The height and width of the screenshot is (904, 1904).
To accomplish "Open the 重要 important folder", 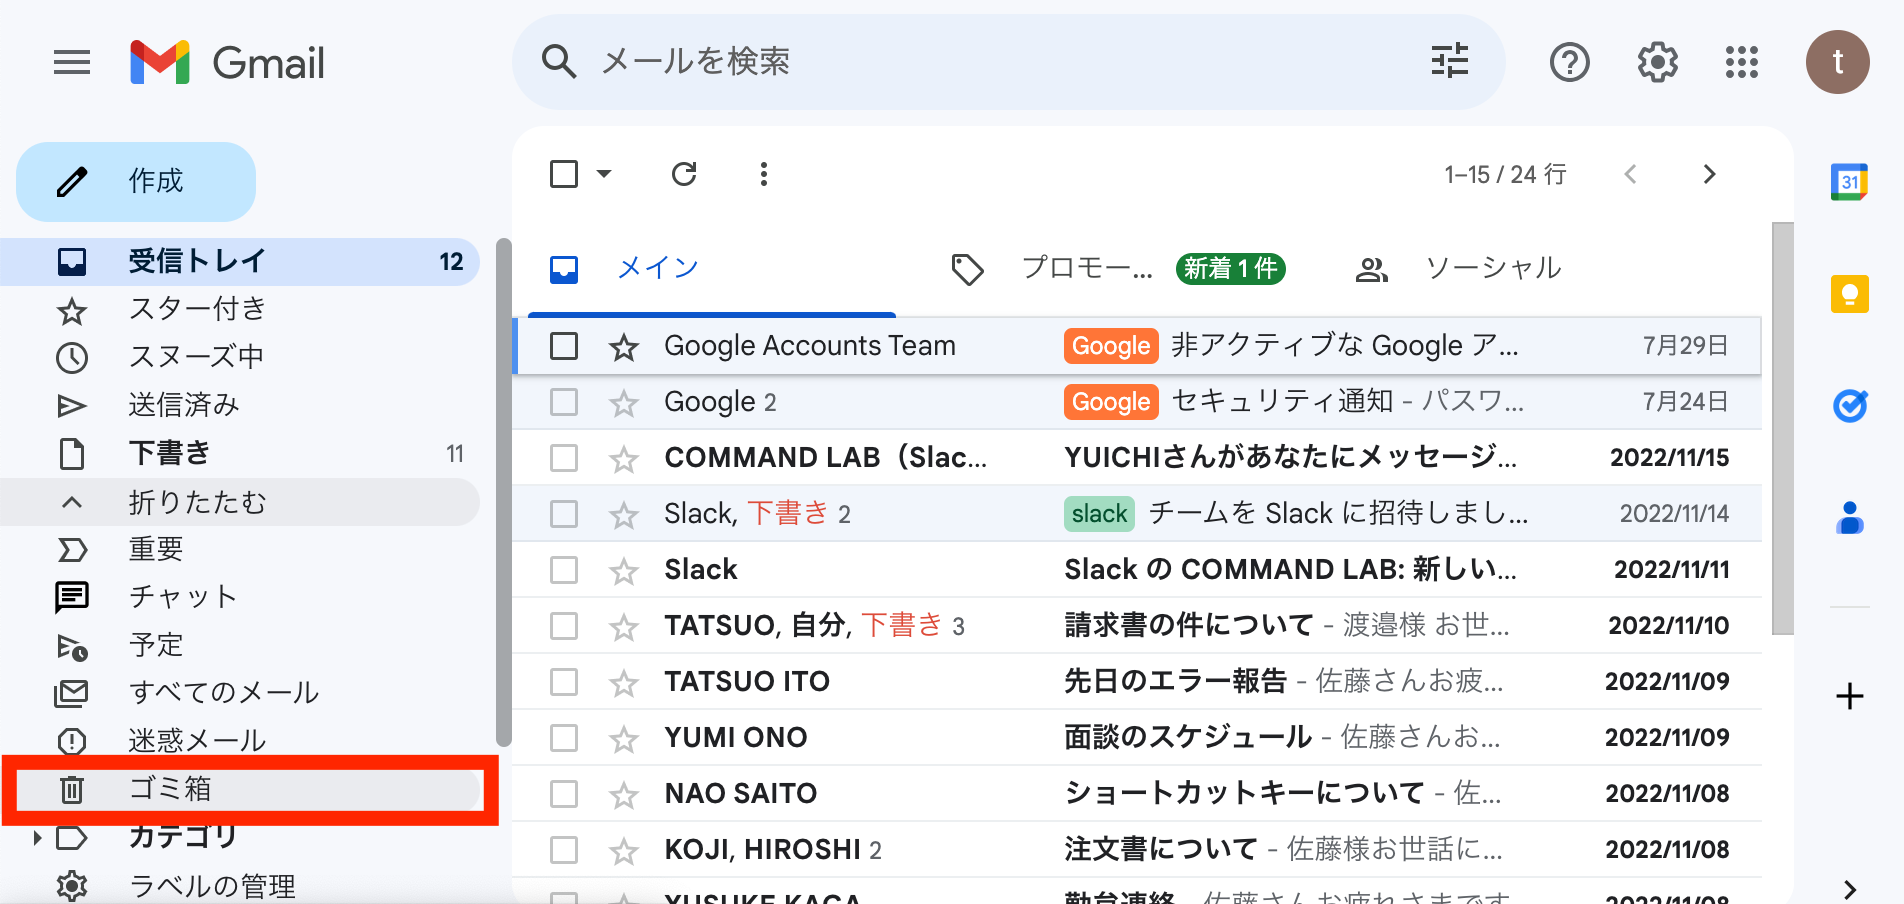I will coord(240,550).
